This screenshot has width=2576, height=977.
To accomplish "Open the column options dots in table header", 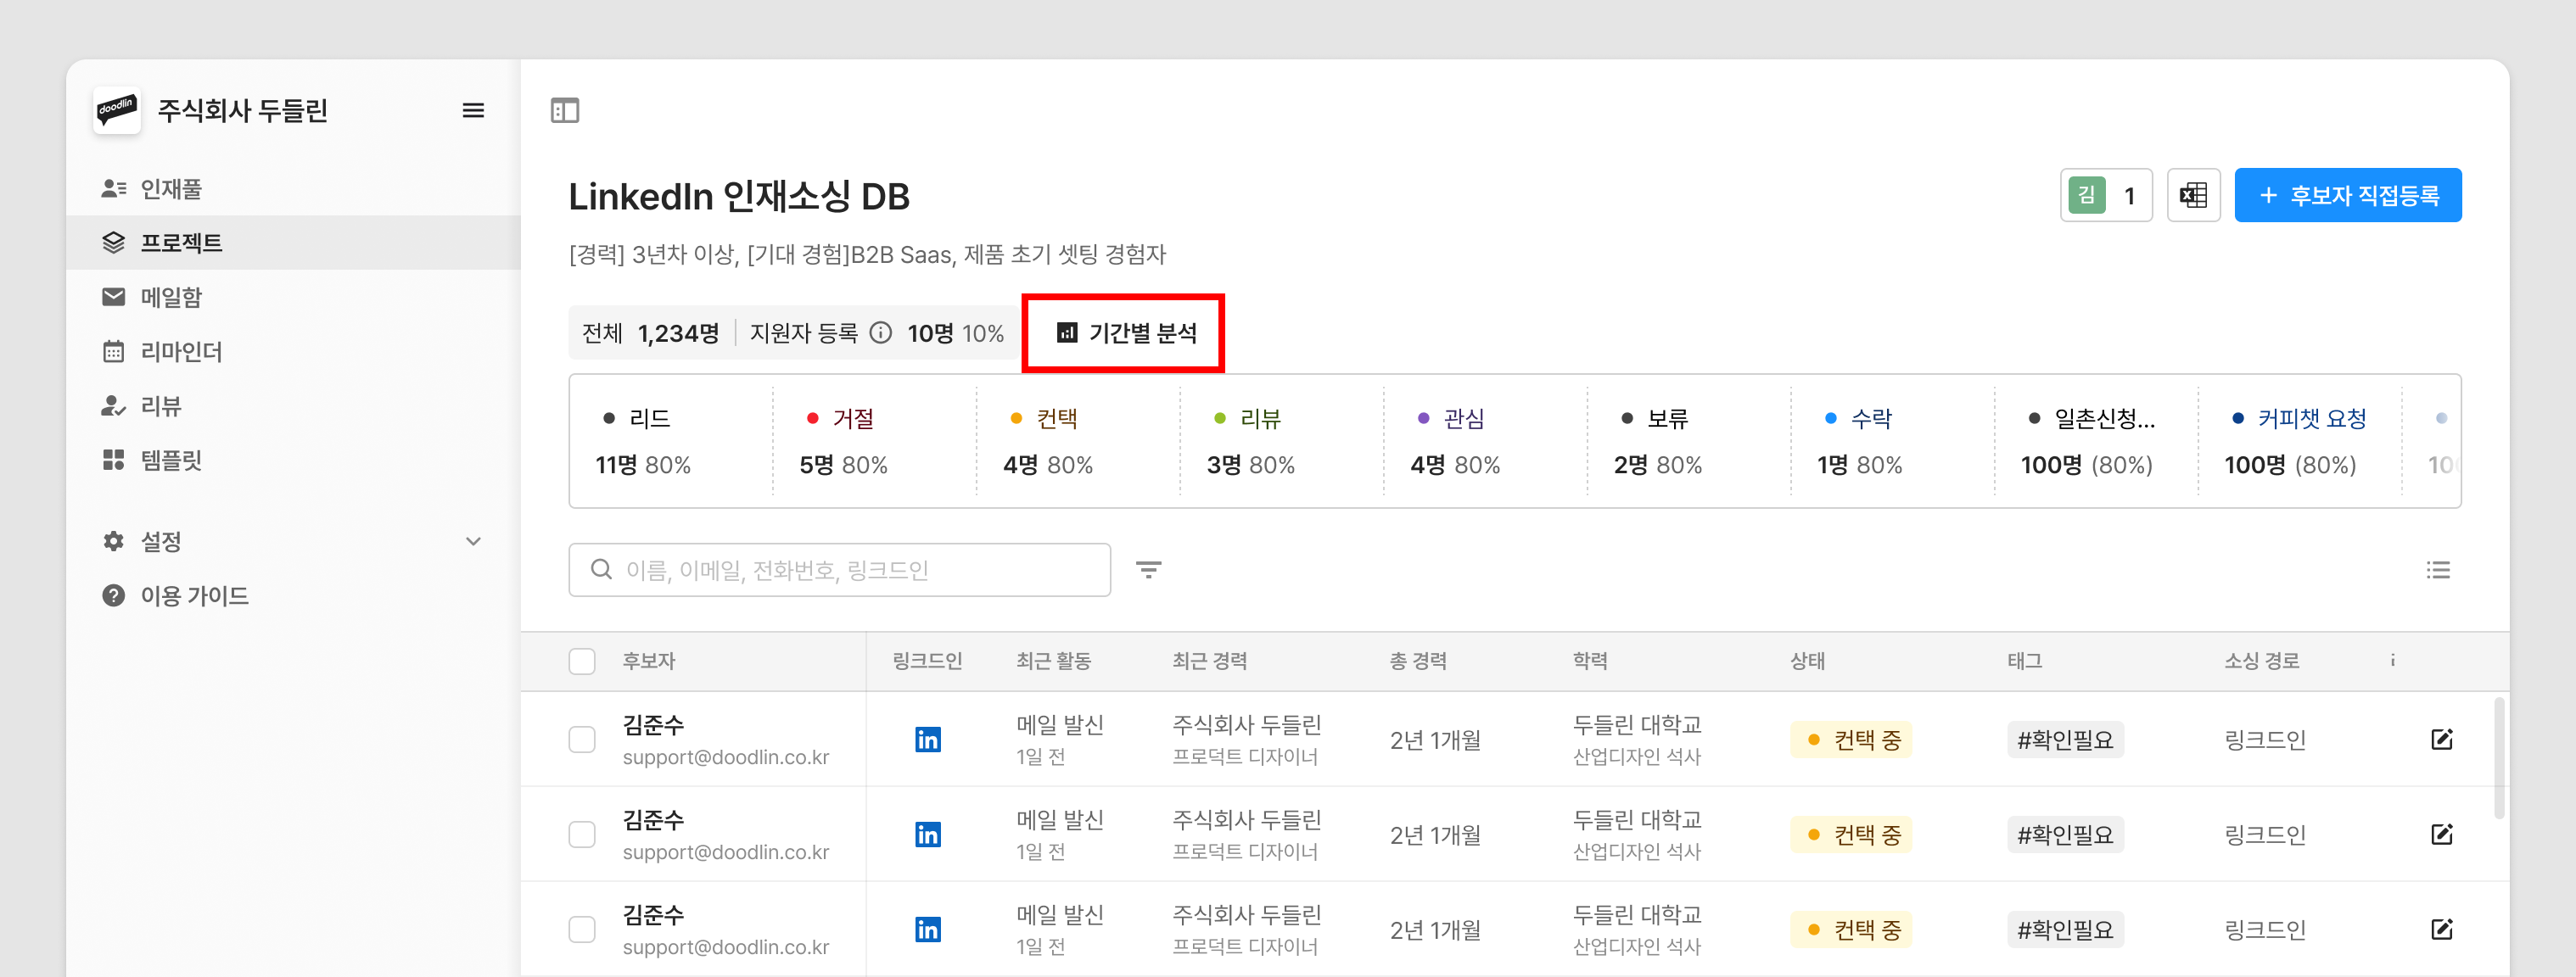I will point(2393,660).
